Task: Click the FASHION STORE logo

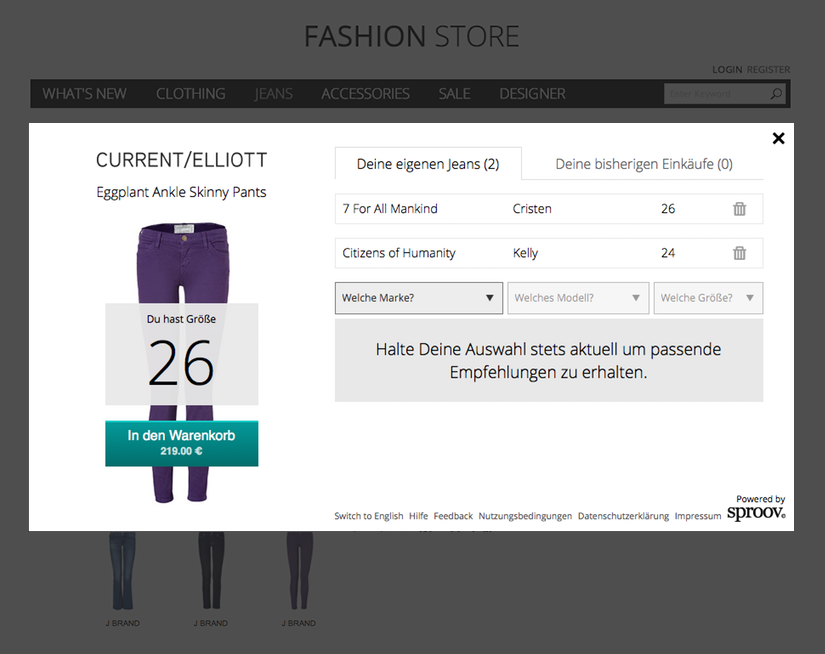Action: (412, 36)
